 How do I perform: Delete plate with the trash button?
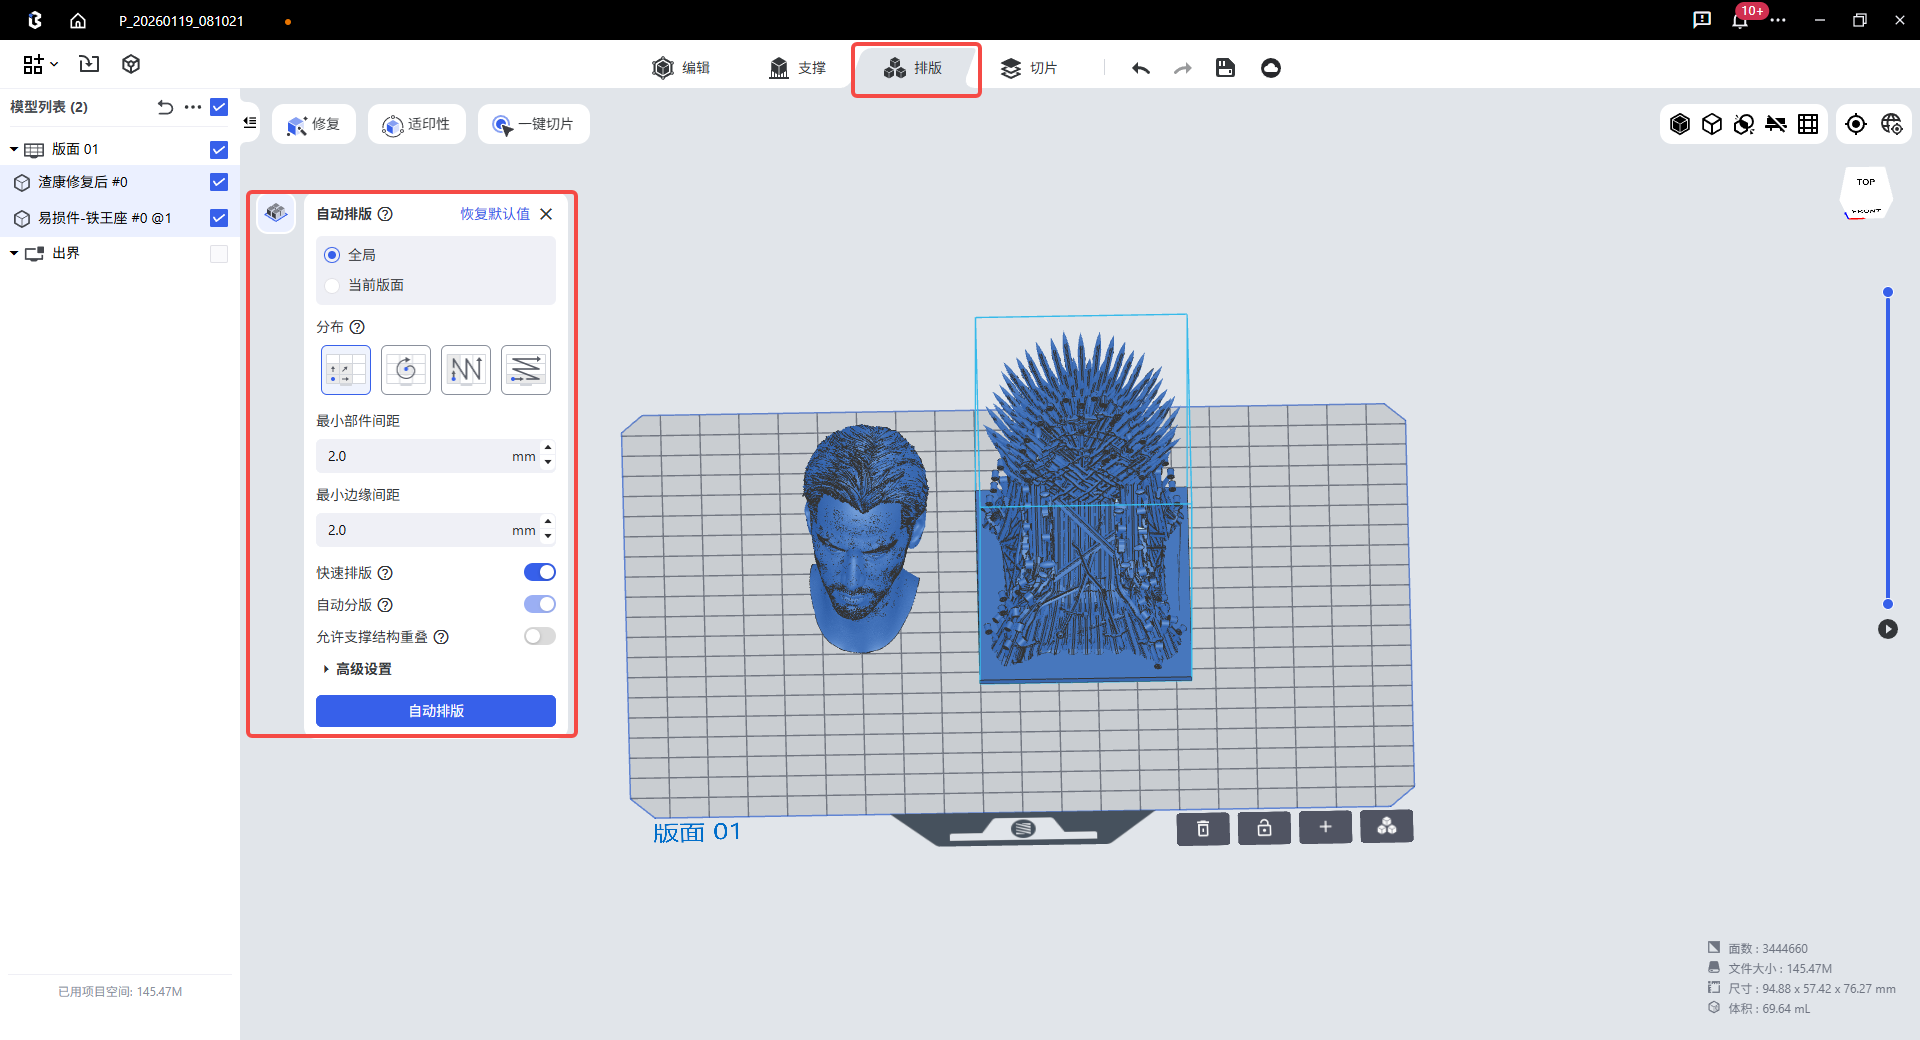pyautogui.click(x=1203, y=828)
